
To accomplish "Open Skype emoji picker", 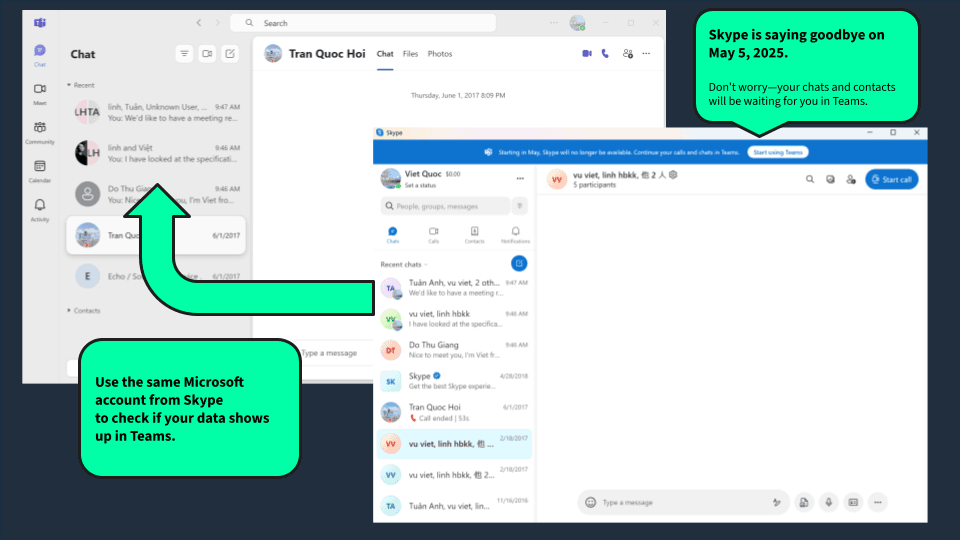I will (x=590, y=503).
